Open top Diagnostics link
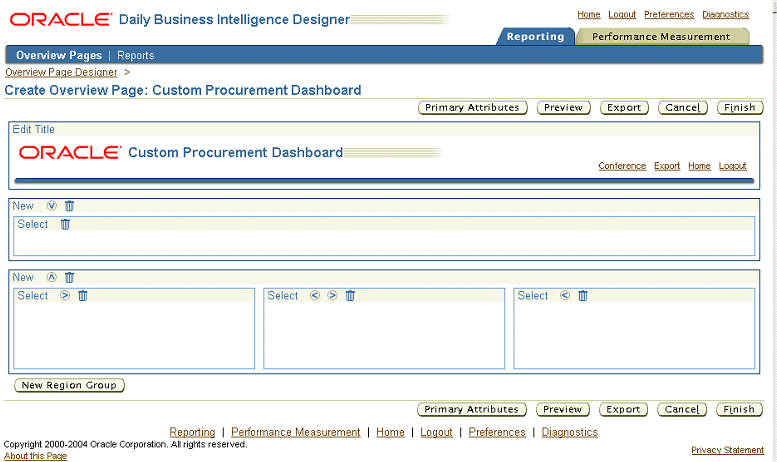This screenshot has width=777, height=462. point(725,14)
